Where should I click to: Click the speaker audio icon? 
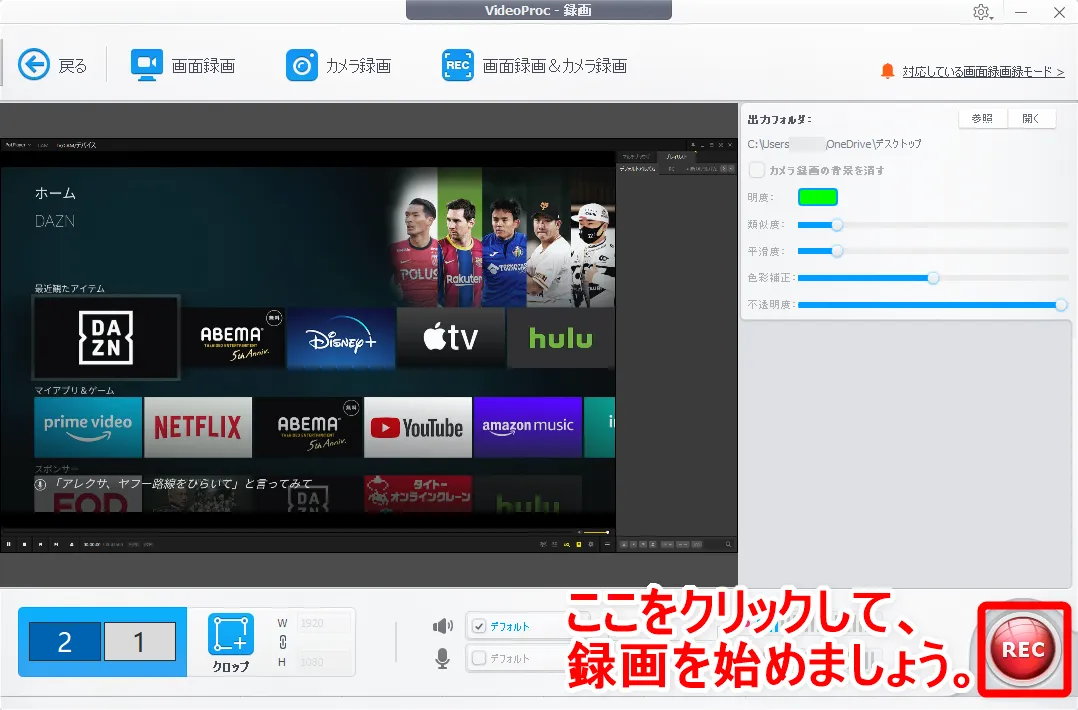tap(443, 625)
